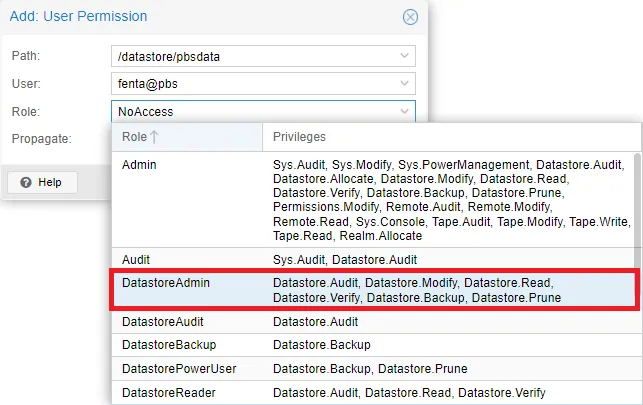Collapse the Role dropdown arrow
The image size is (643, 405).
403,112
